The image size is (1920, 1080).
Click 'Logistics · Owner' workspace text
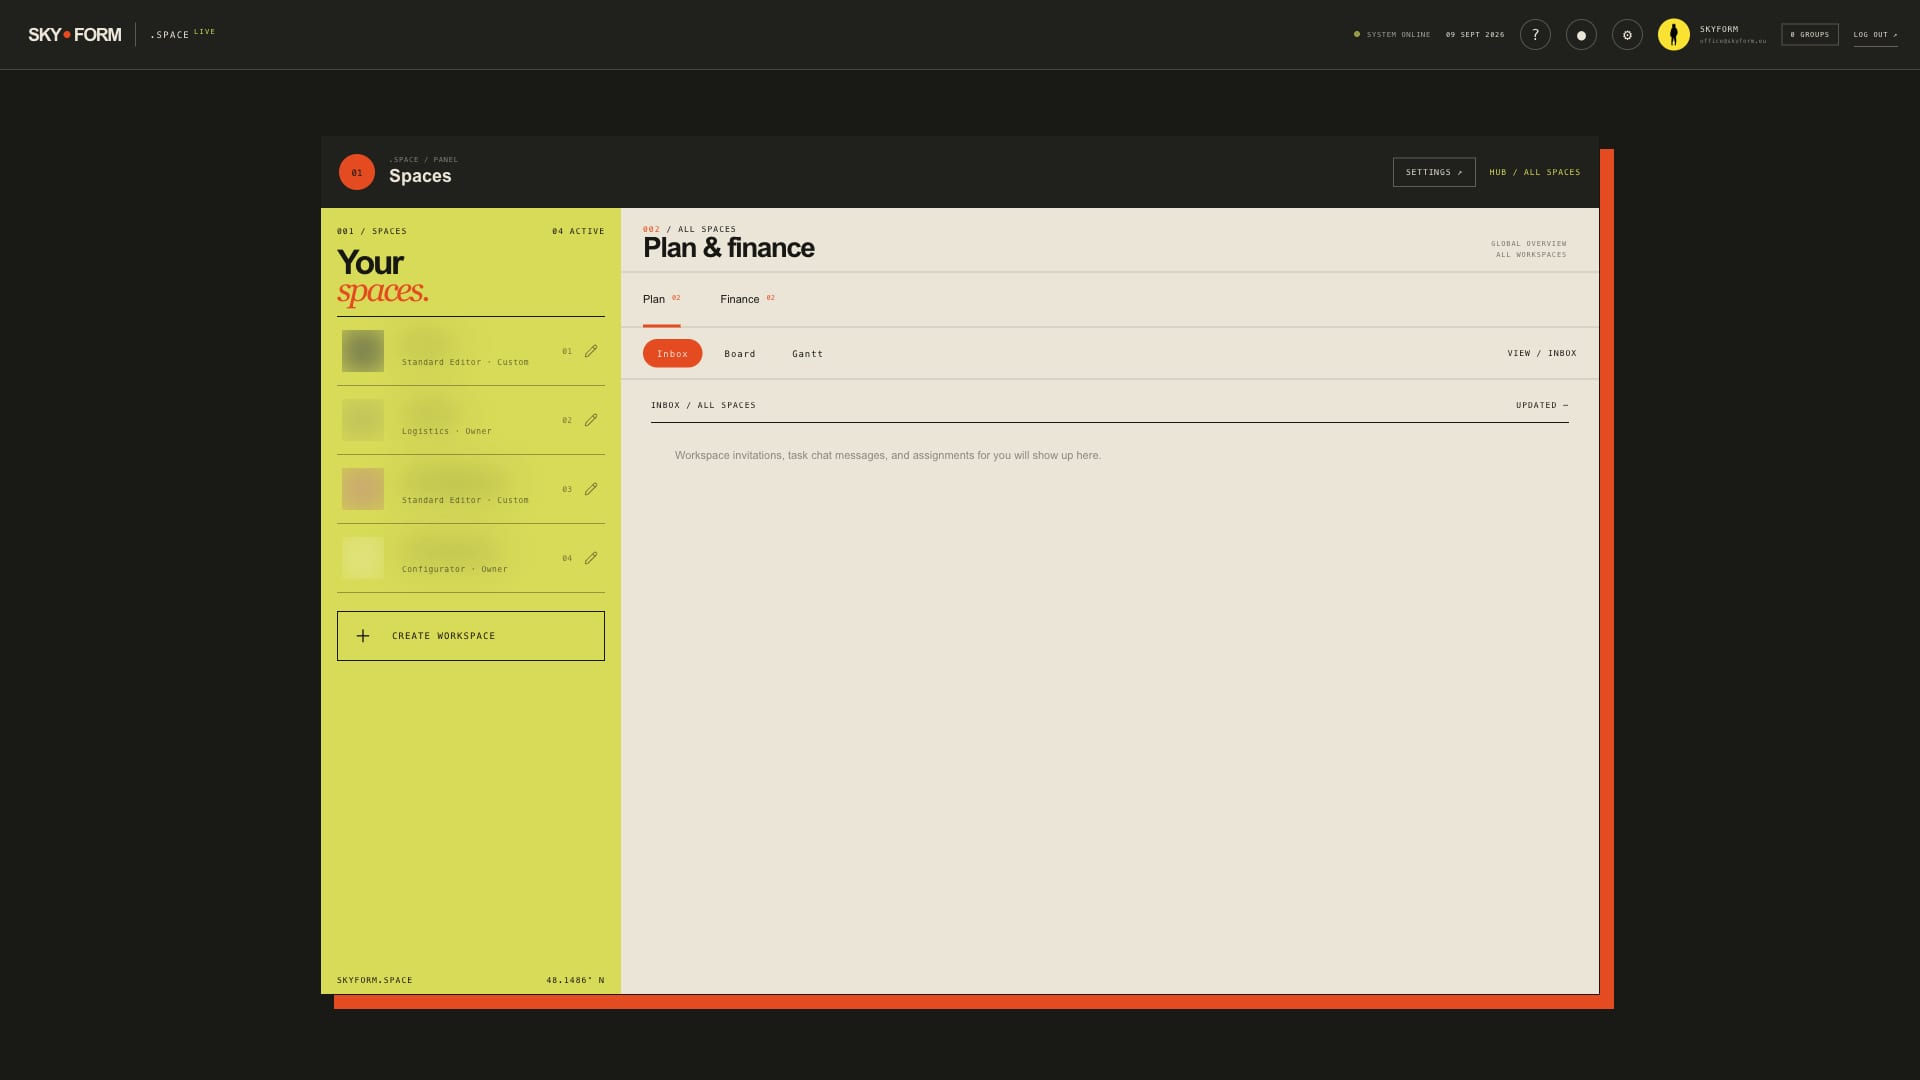[x=447, y=432]
